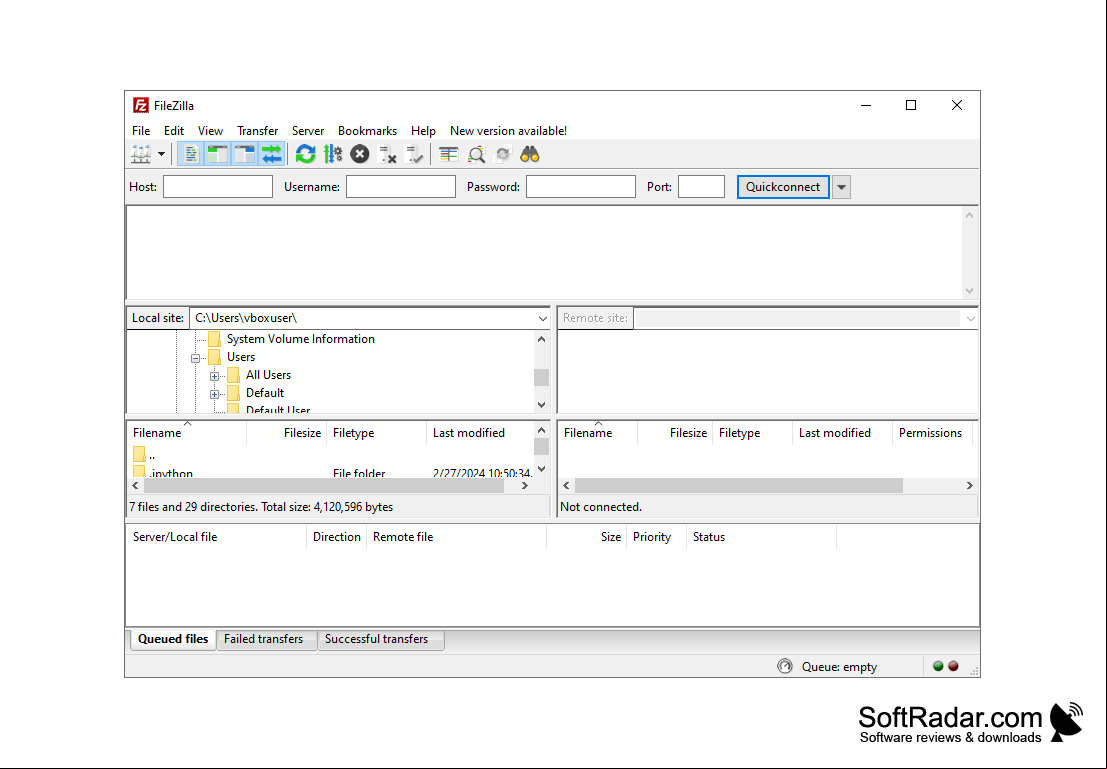Image resolution: width=1107 pixels, height=769 pixels.
Task: Open the Transfer menu
Action: [x=258, y=131]
